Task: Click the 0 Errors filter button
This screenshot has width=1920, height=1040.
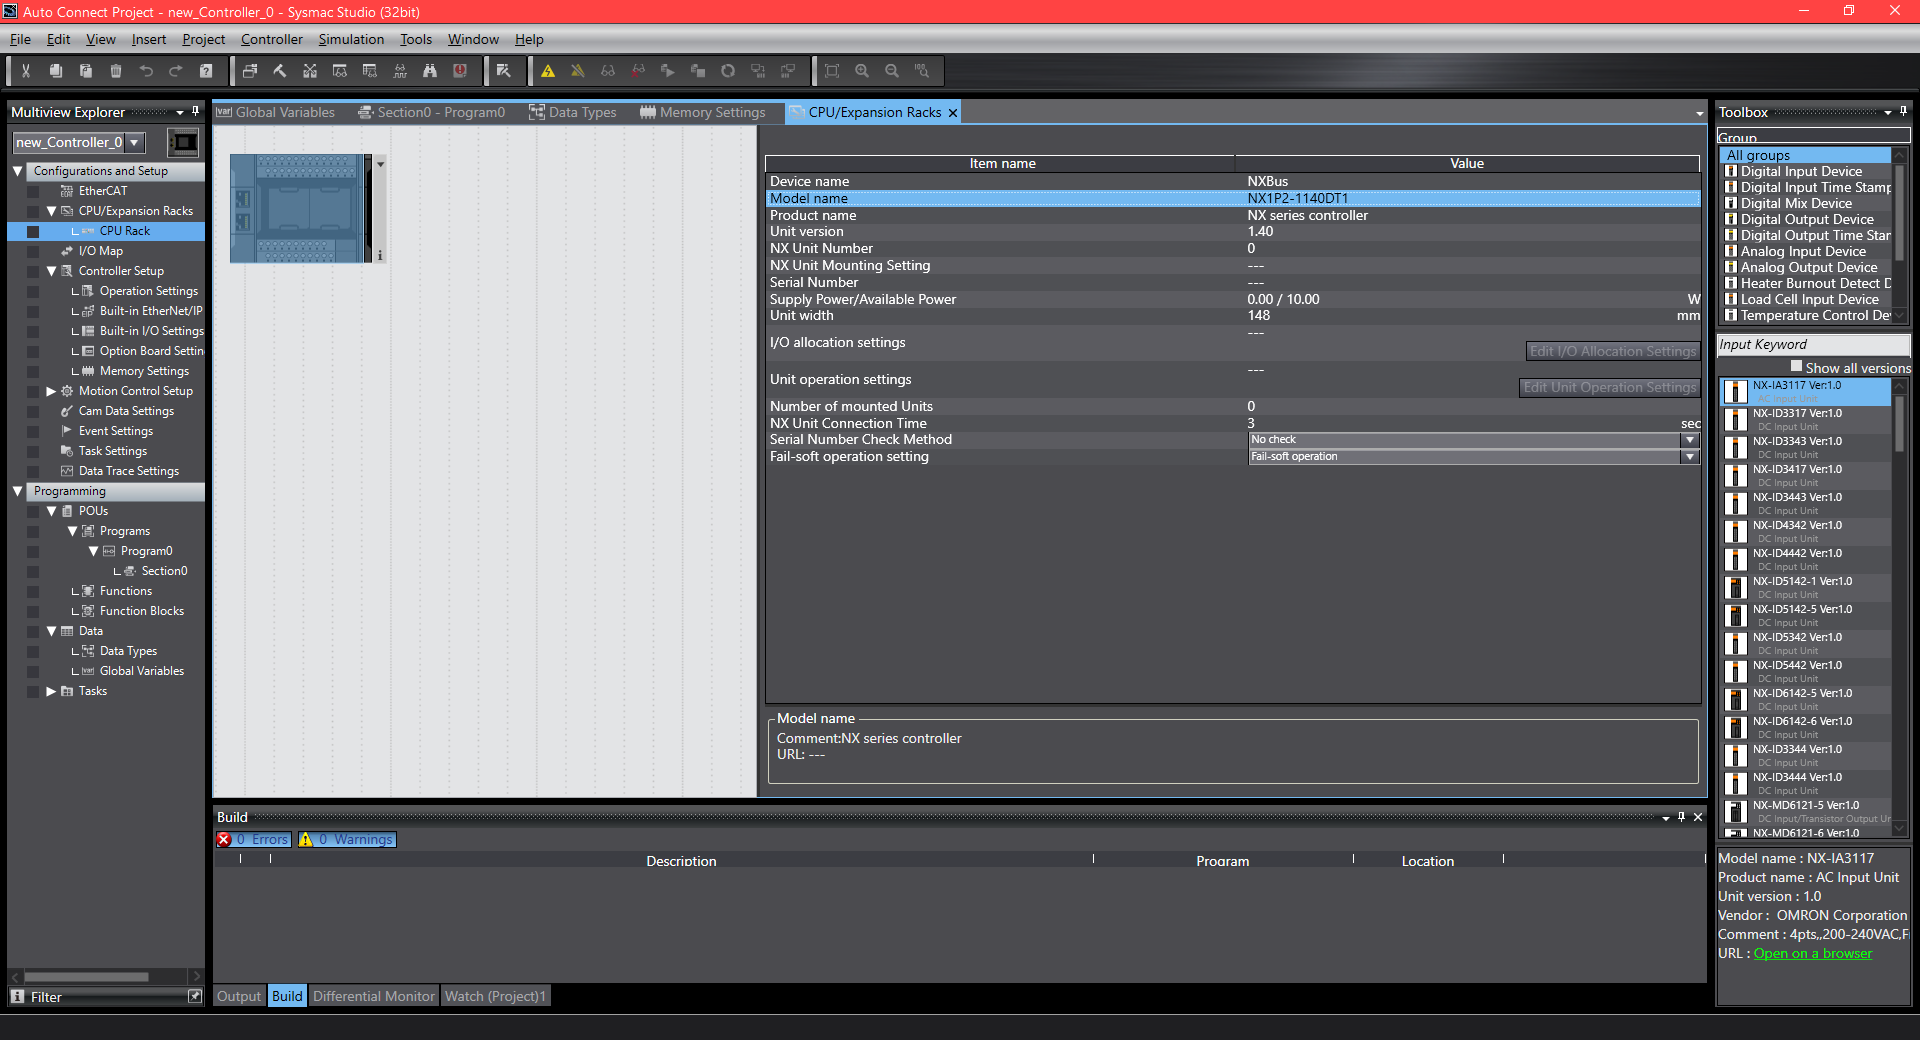Action: [x=254, y=840]
